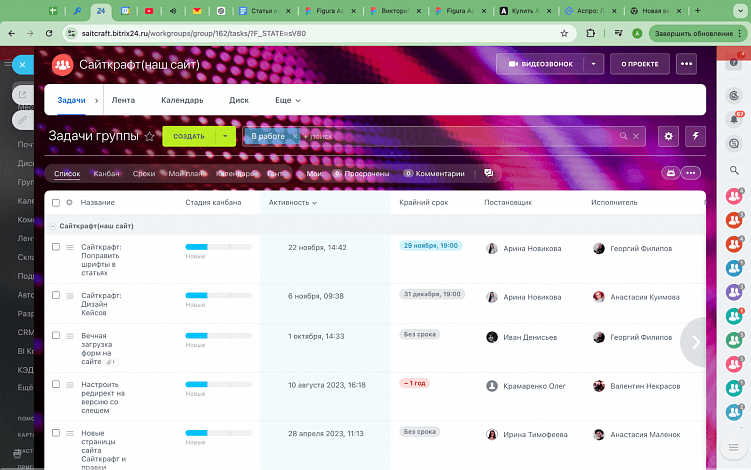Viewport: 751px width, 470px height.
Task: Click the search magnifier in filter field
Action: (x=623, y=136)
